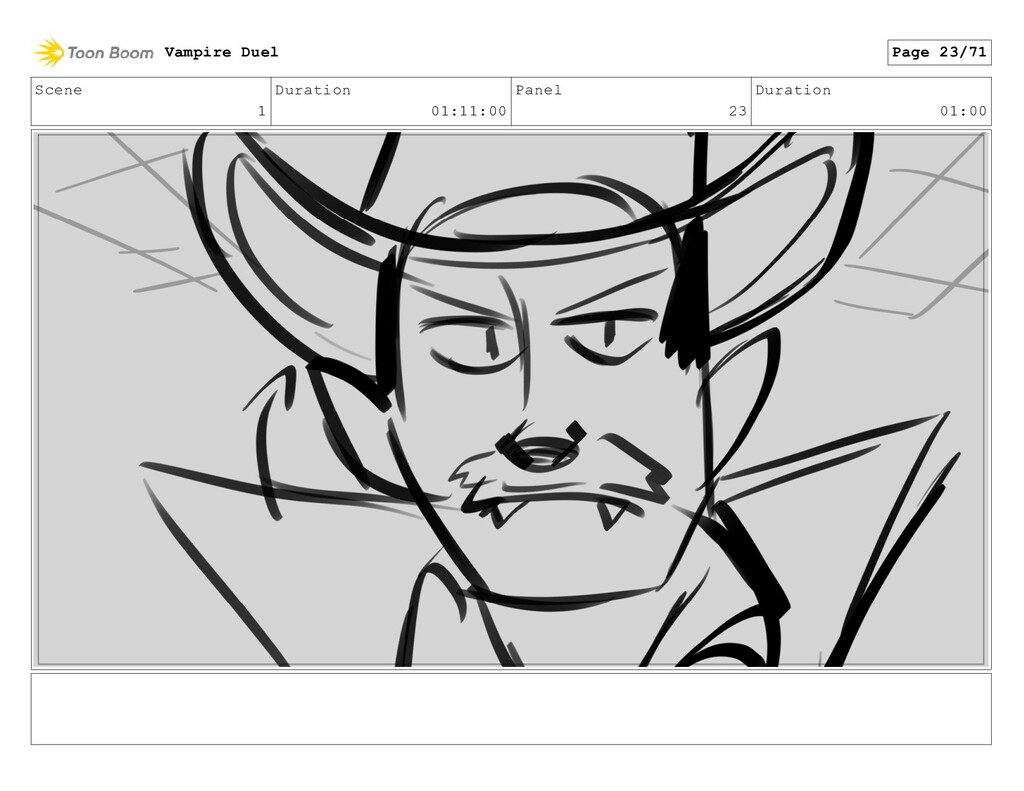
Task: Click the scene number value '1'
Action: [x=262, y=111]
